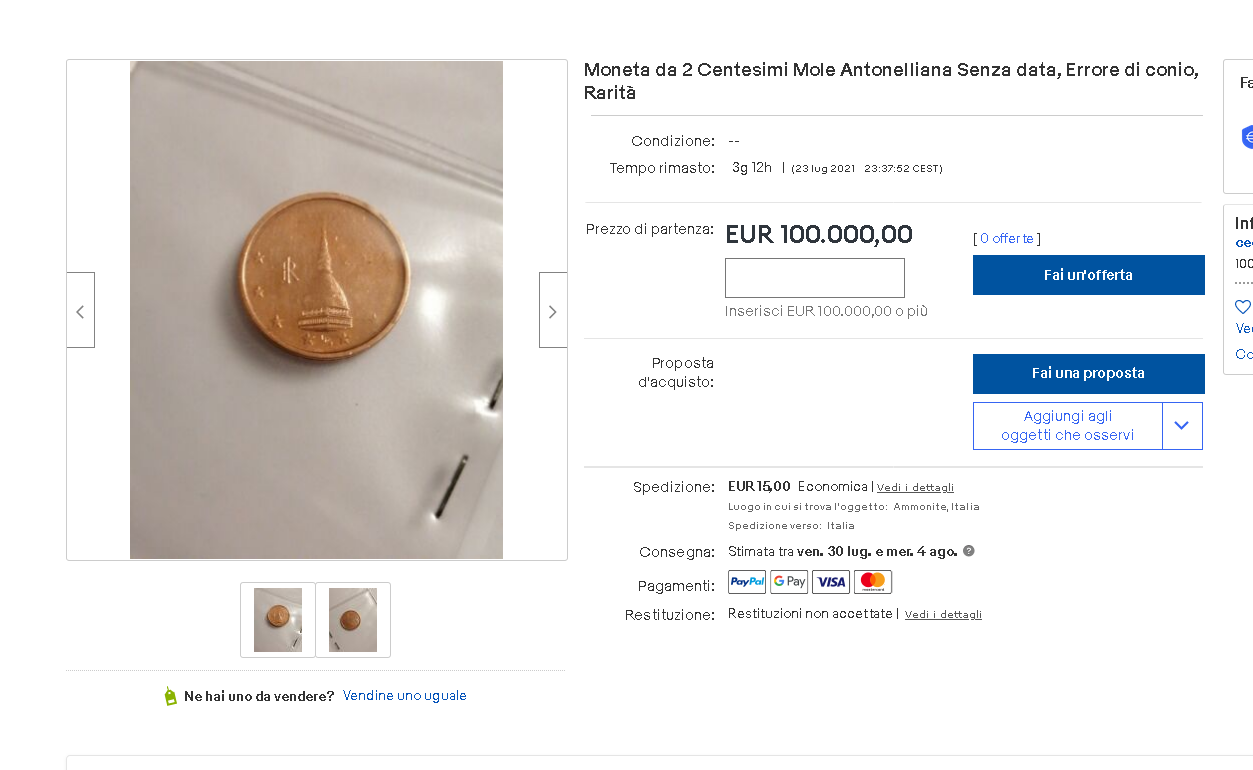Screen dimensions: 1253x770
Task: Click Aggiungi agli oggetti che osservi
Action: [x=1068, y=426]
